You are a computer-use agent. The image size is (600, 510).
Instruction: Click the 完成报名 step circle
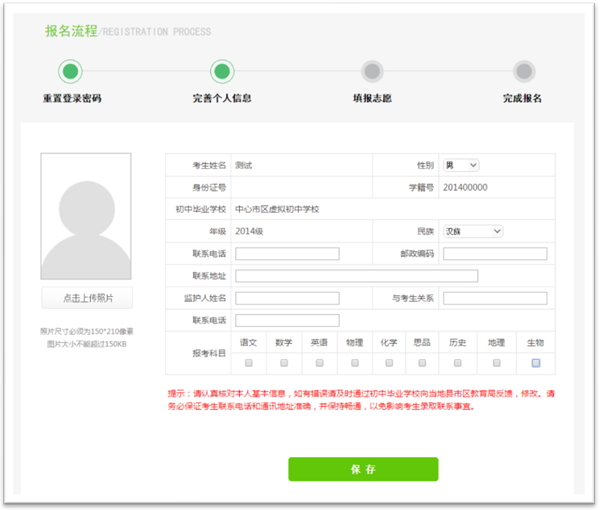pyautogui.click(x=523, y=71)
